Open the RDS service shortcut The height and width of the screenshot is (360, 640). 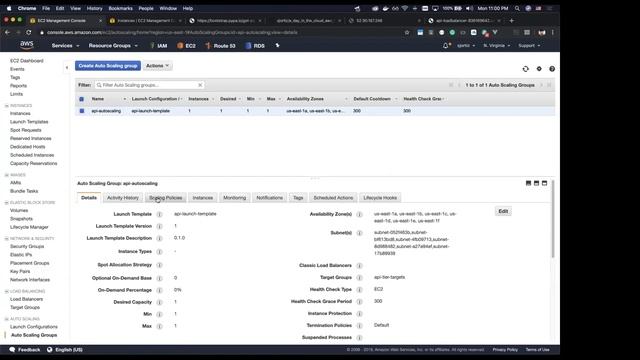255,46
